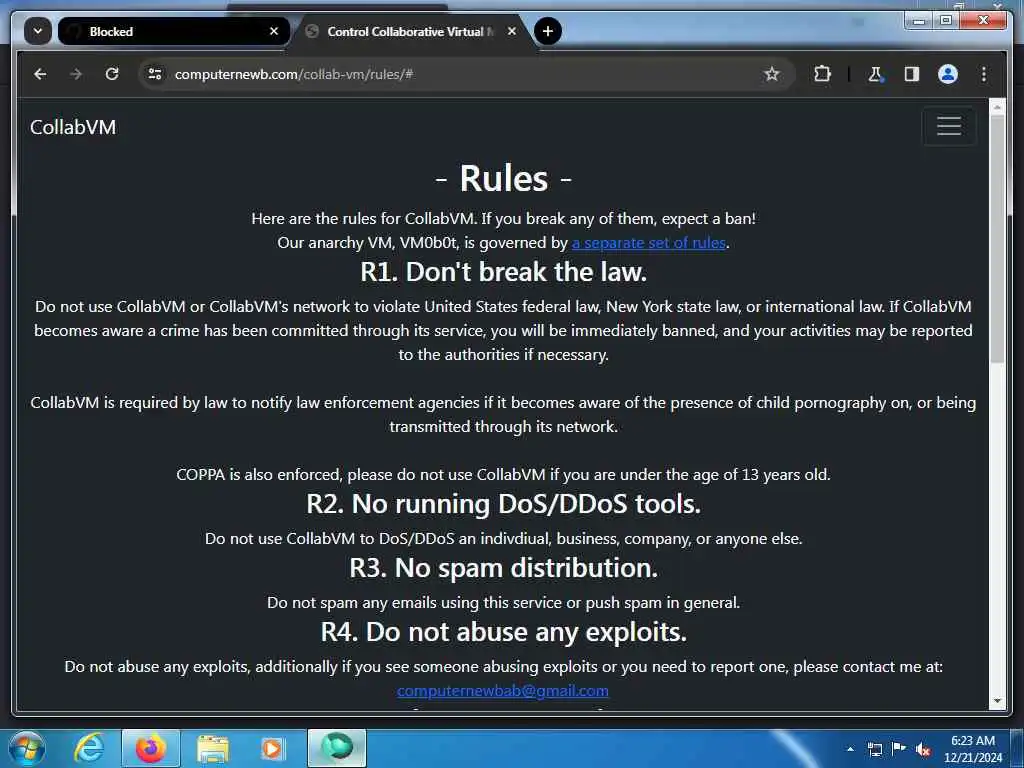Launch Internet Explorer from taskbar
Screen dimensions: 1024x768
click(89, 748)
